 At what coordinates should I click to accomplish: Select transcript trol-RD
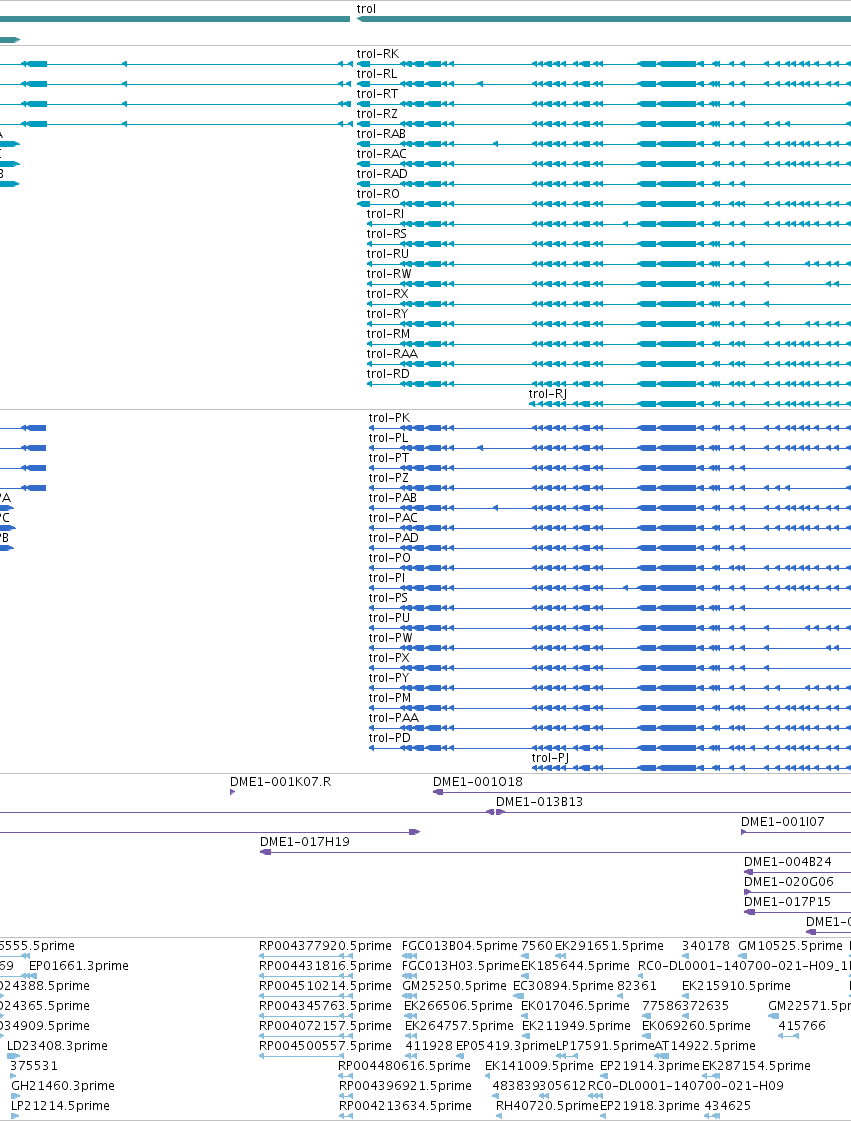point(388,374)
